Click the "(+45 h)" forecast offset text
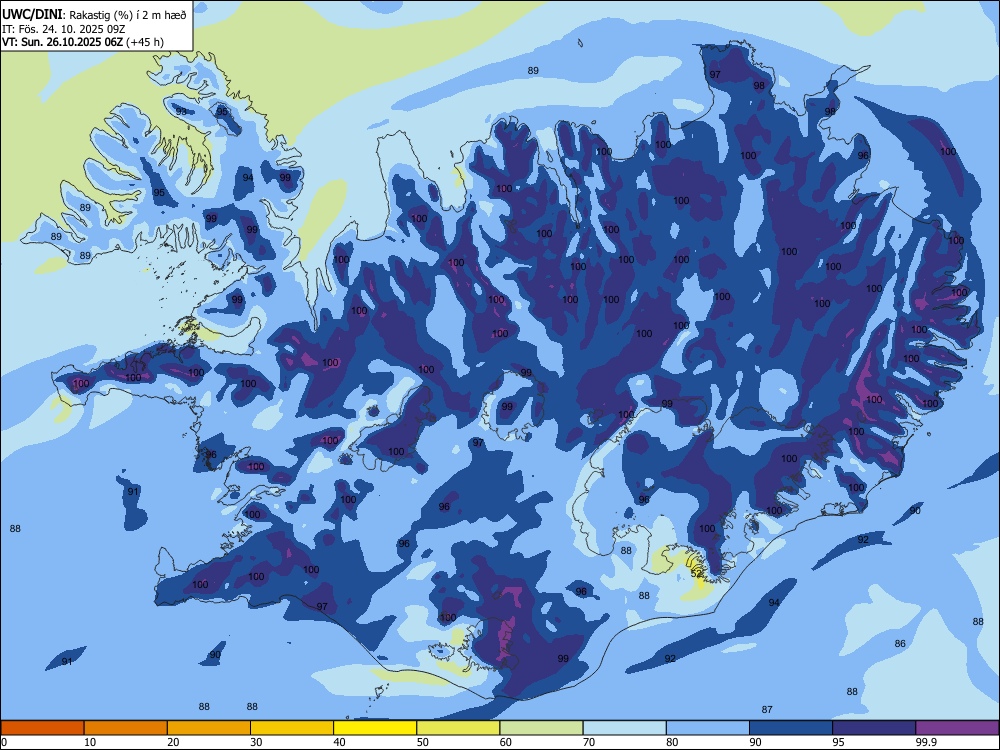The image size is (1000, 750). 145,42
